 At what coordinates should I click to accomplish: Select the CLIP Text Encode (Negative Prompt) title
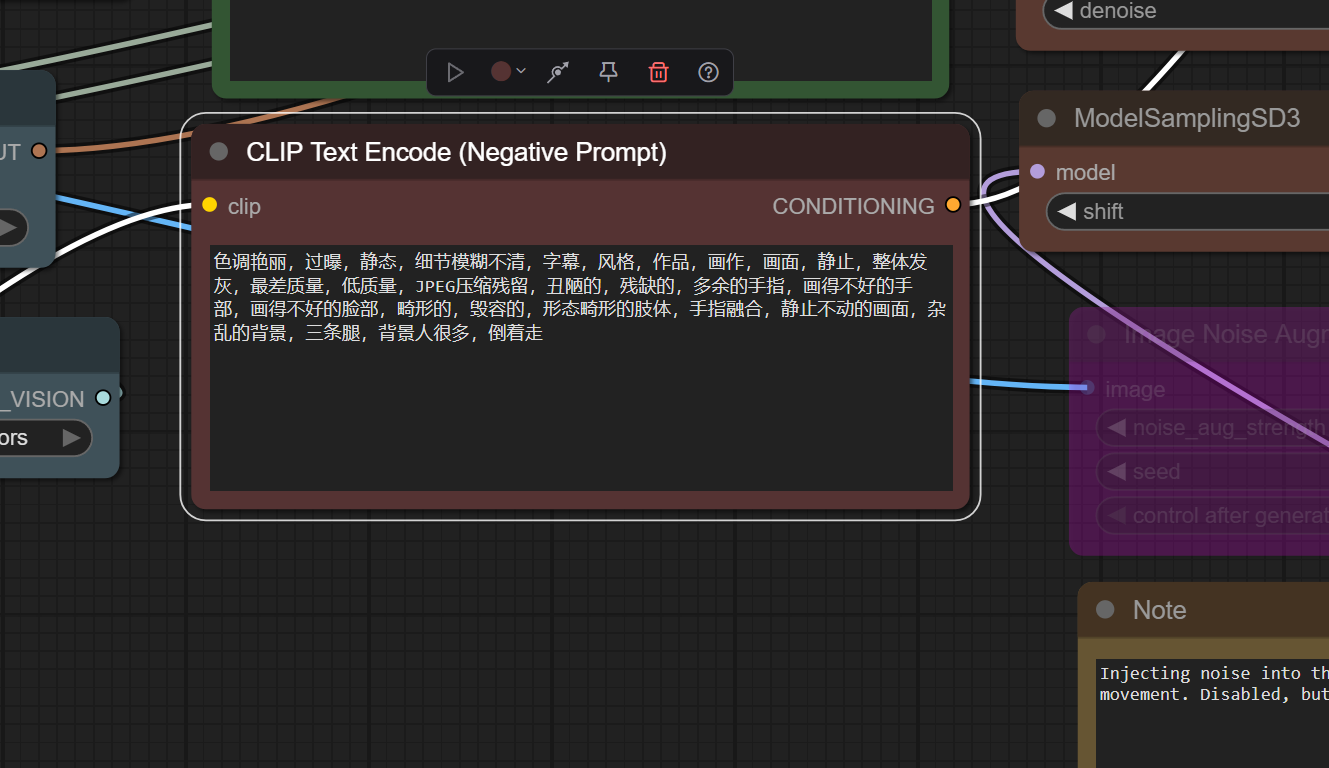point(456,152)
